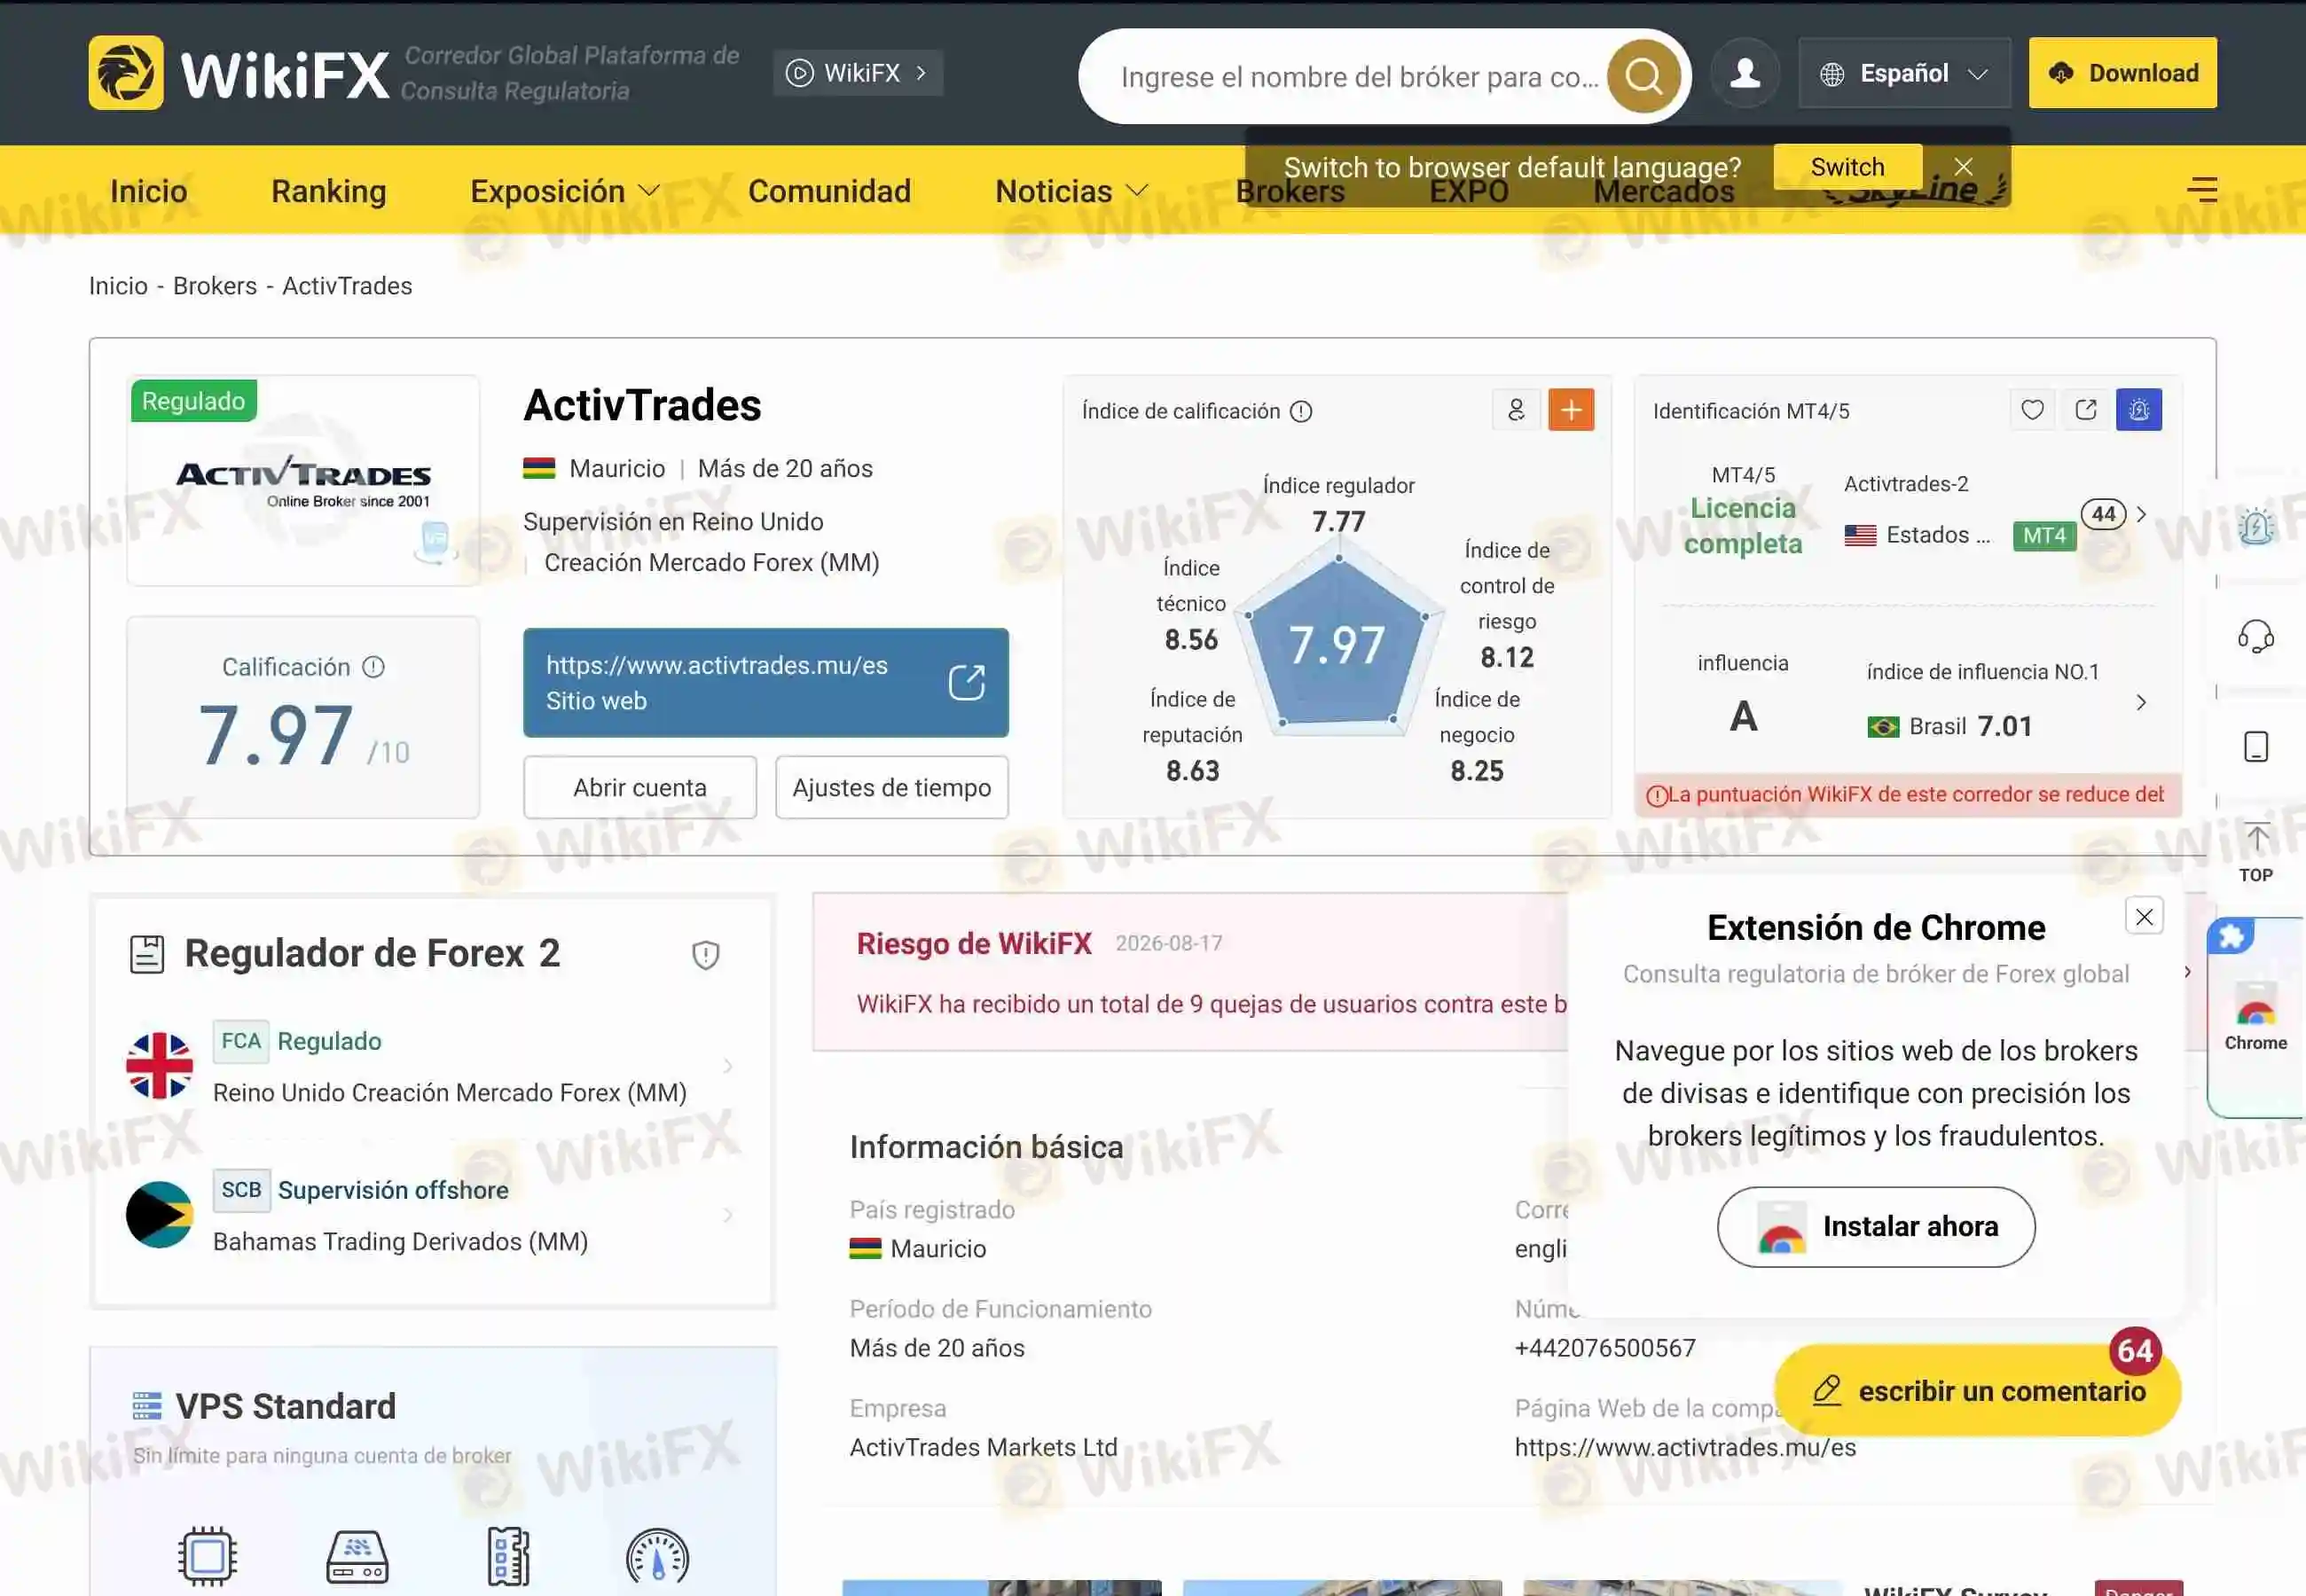Click the phone number +442076500567
Viewport: 2306px width, 1596px height.
coord(1605,1348)
